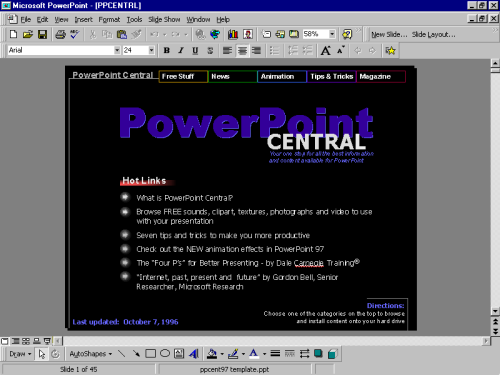500x375 pixels.
Task: Click the Animation Effects star icon
Action: (x=390, y=50)
